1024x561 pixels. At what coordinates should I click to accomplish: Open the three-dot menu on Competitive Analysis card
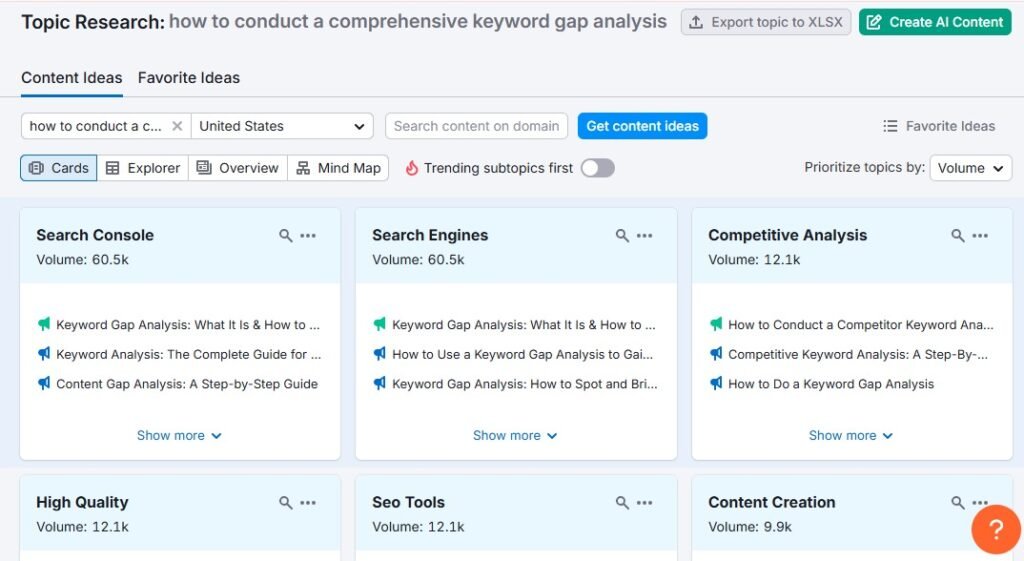[980, 236]
